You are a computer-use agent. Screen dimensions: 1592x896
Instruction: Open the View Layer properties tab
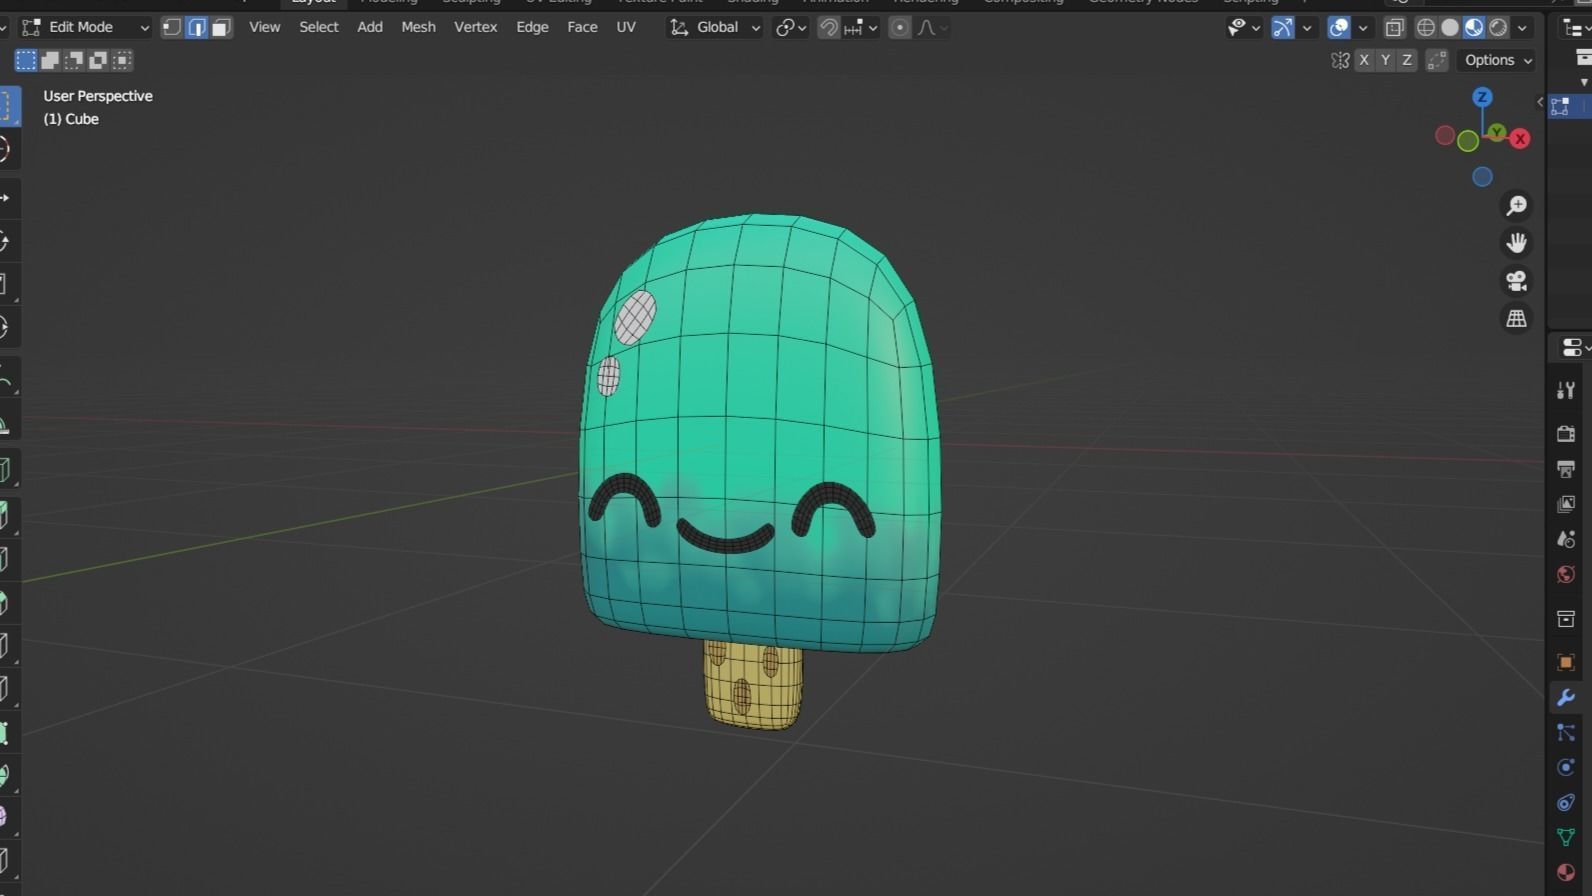pyautogui.click(x=1566, y=504)
